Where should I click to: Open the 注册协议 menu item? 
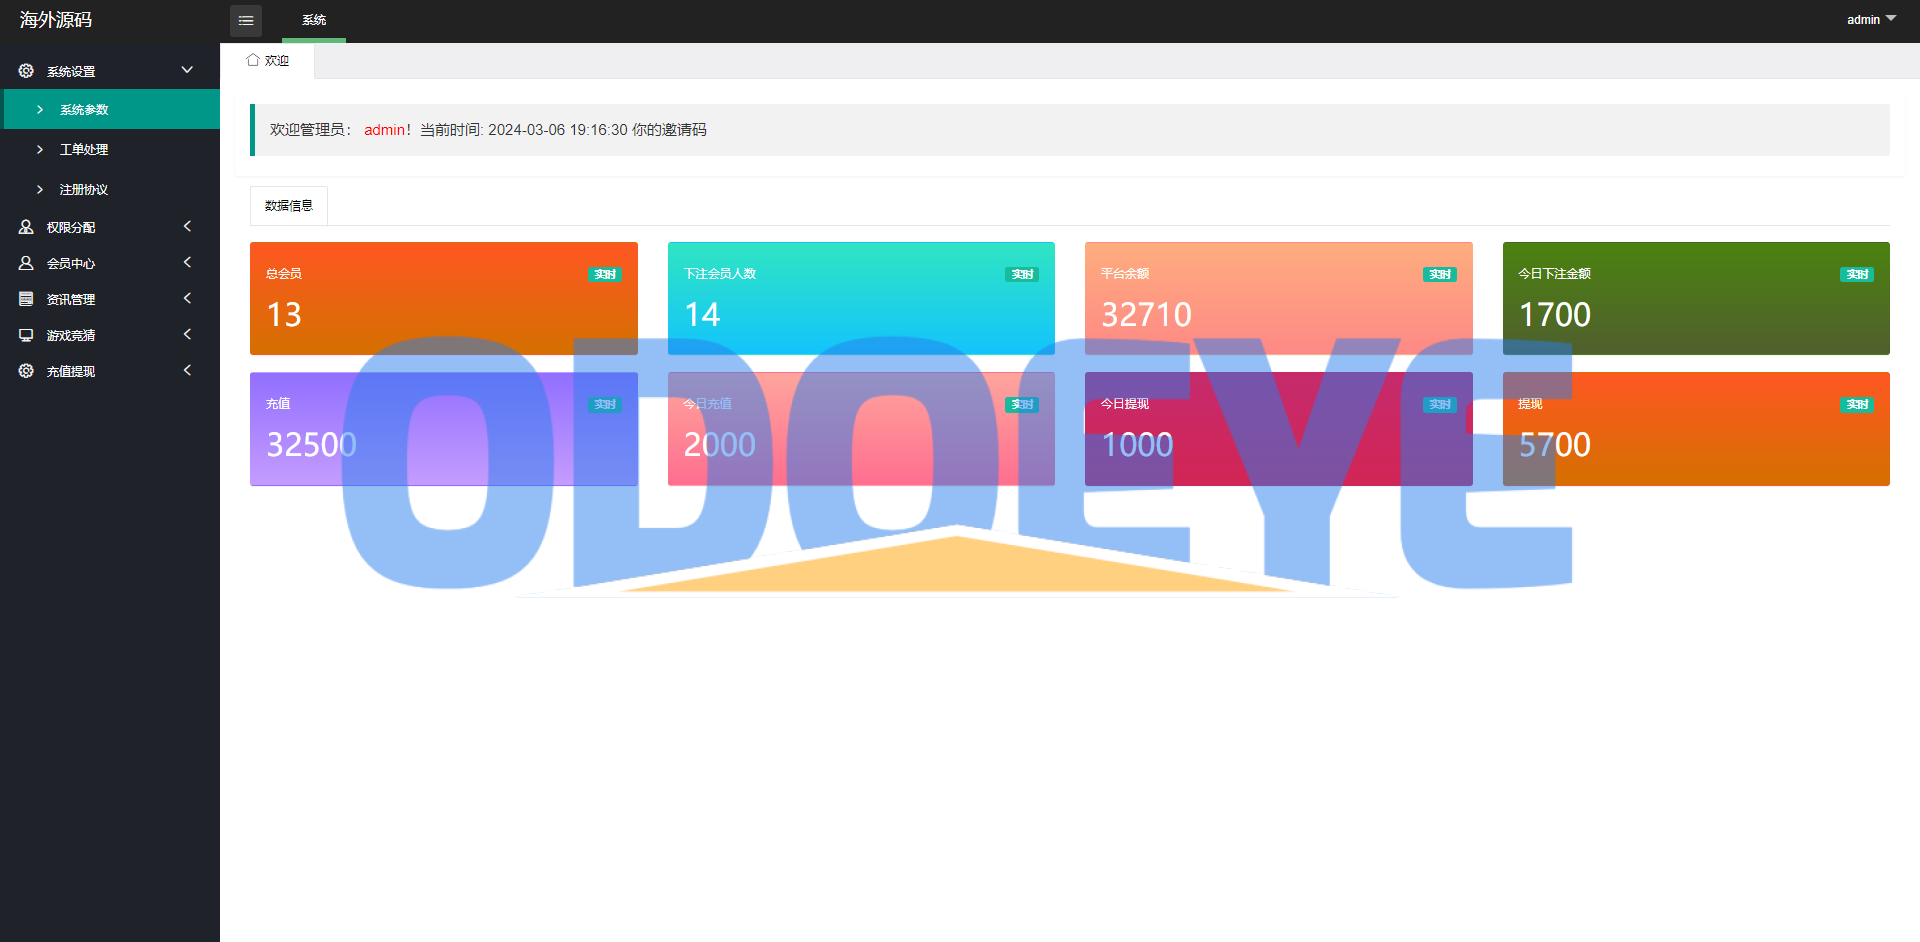click(110, 189)
